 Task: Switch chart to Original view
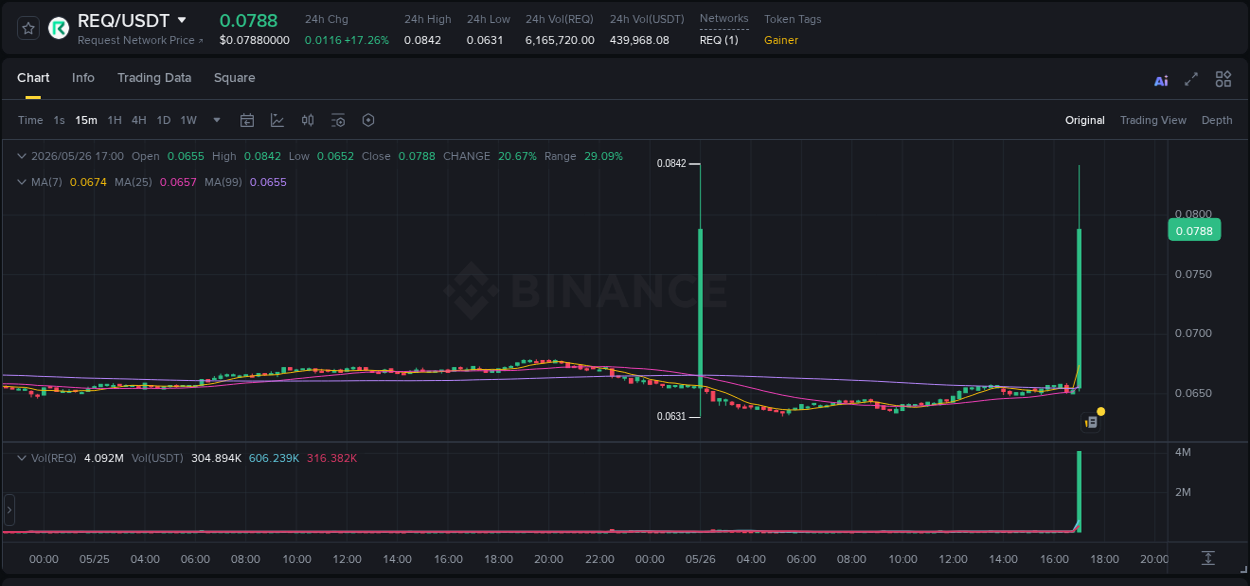pyautogui.click(x=1085, y=120)
